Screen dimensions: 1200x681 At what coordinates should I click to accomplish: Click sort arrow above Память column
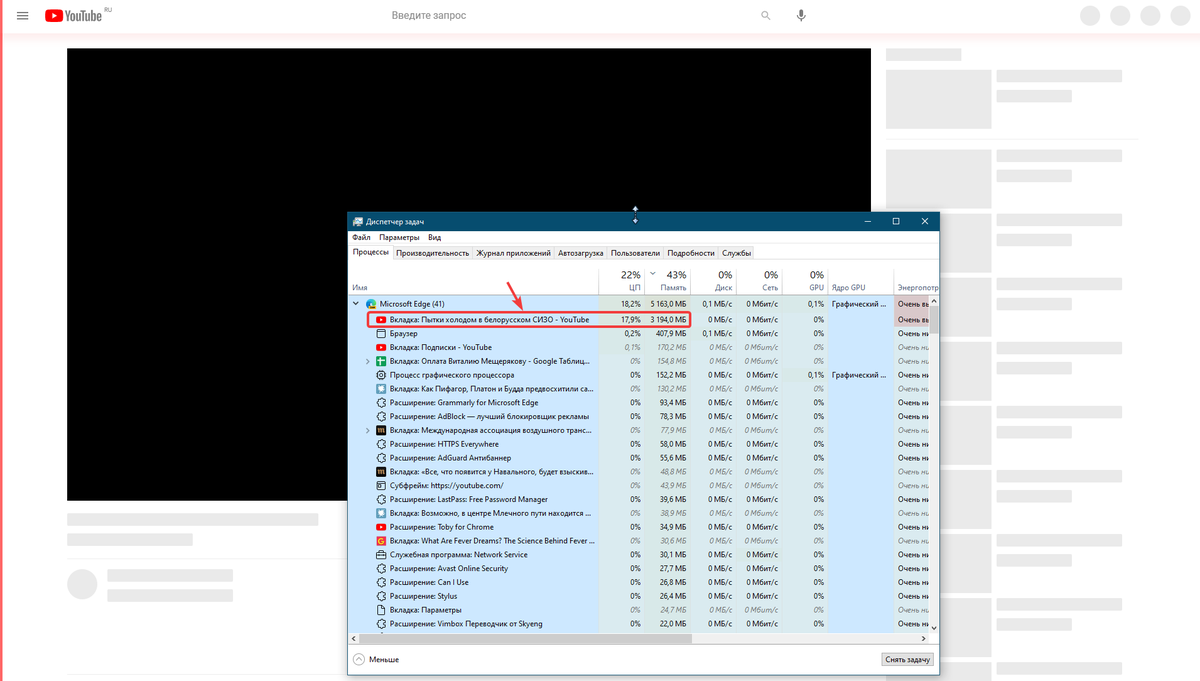(653, 273)
